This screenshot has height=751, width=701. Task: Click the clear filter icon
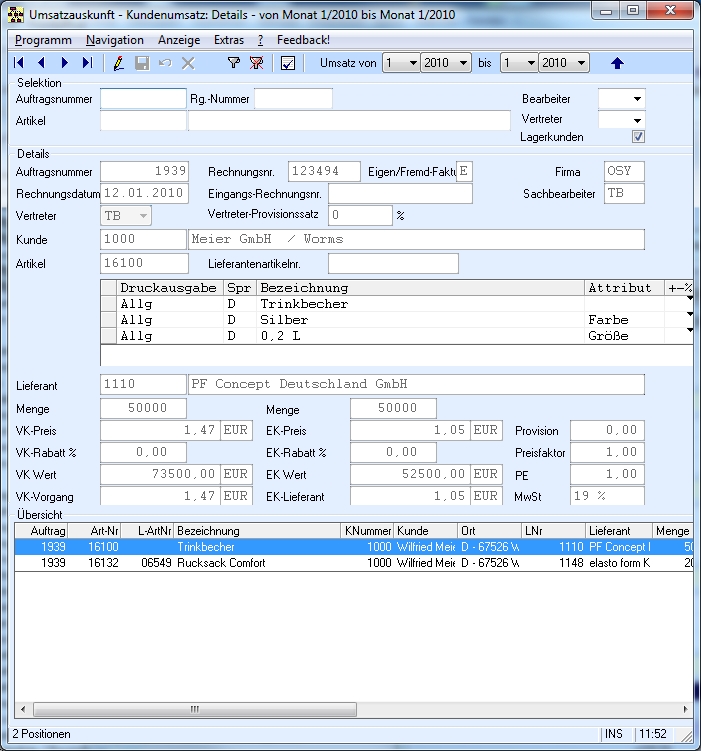click(256, 63)
